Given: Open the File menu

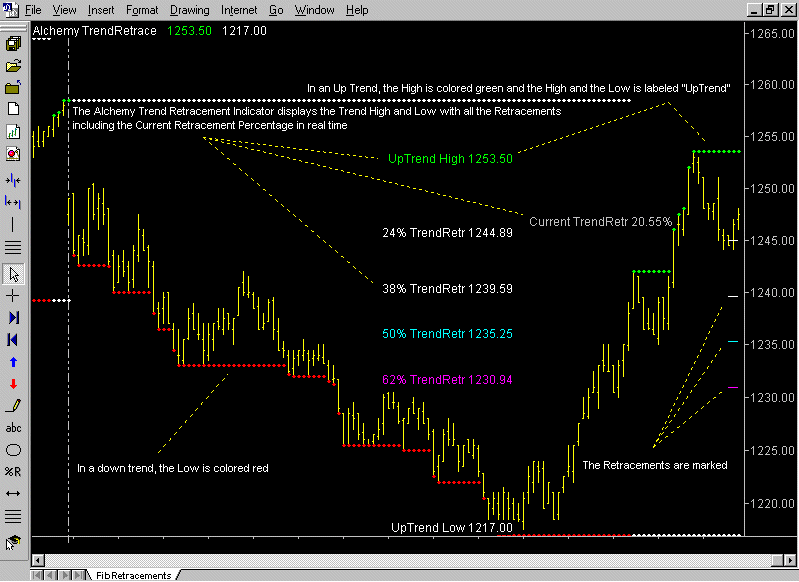Looking at the screenshot, I should click(x=33, y=10).
